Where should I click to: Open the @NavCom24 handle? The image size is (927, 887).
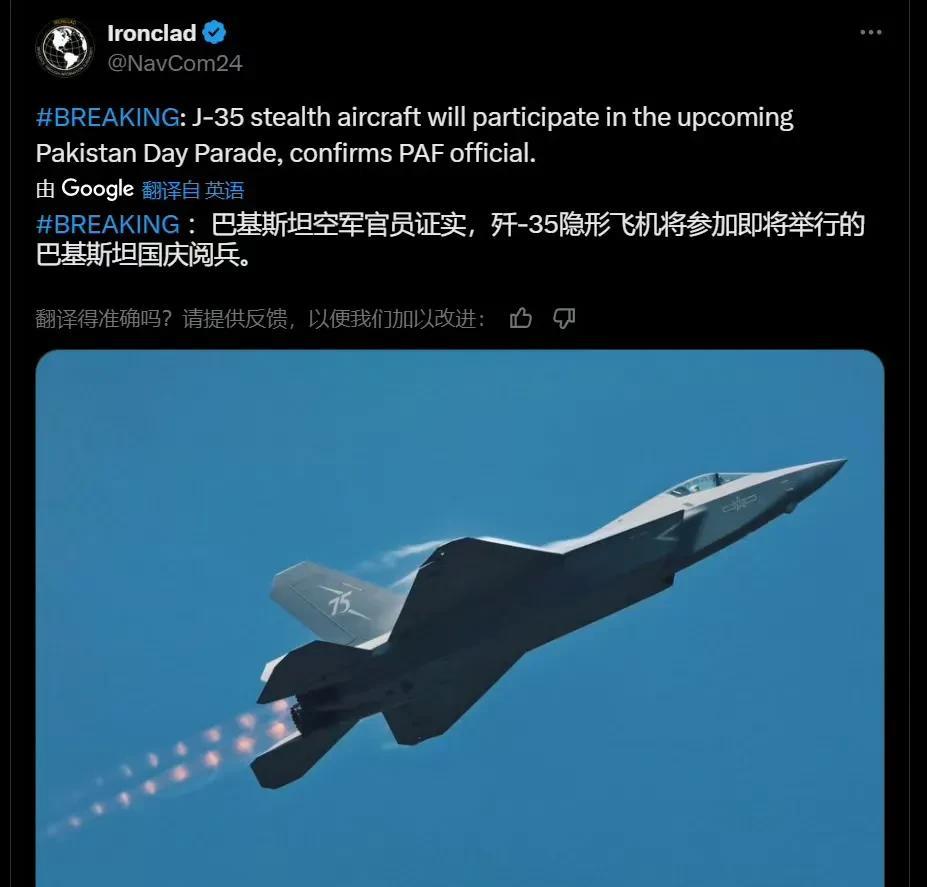(175, 63)
